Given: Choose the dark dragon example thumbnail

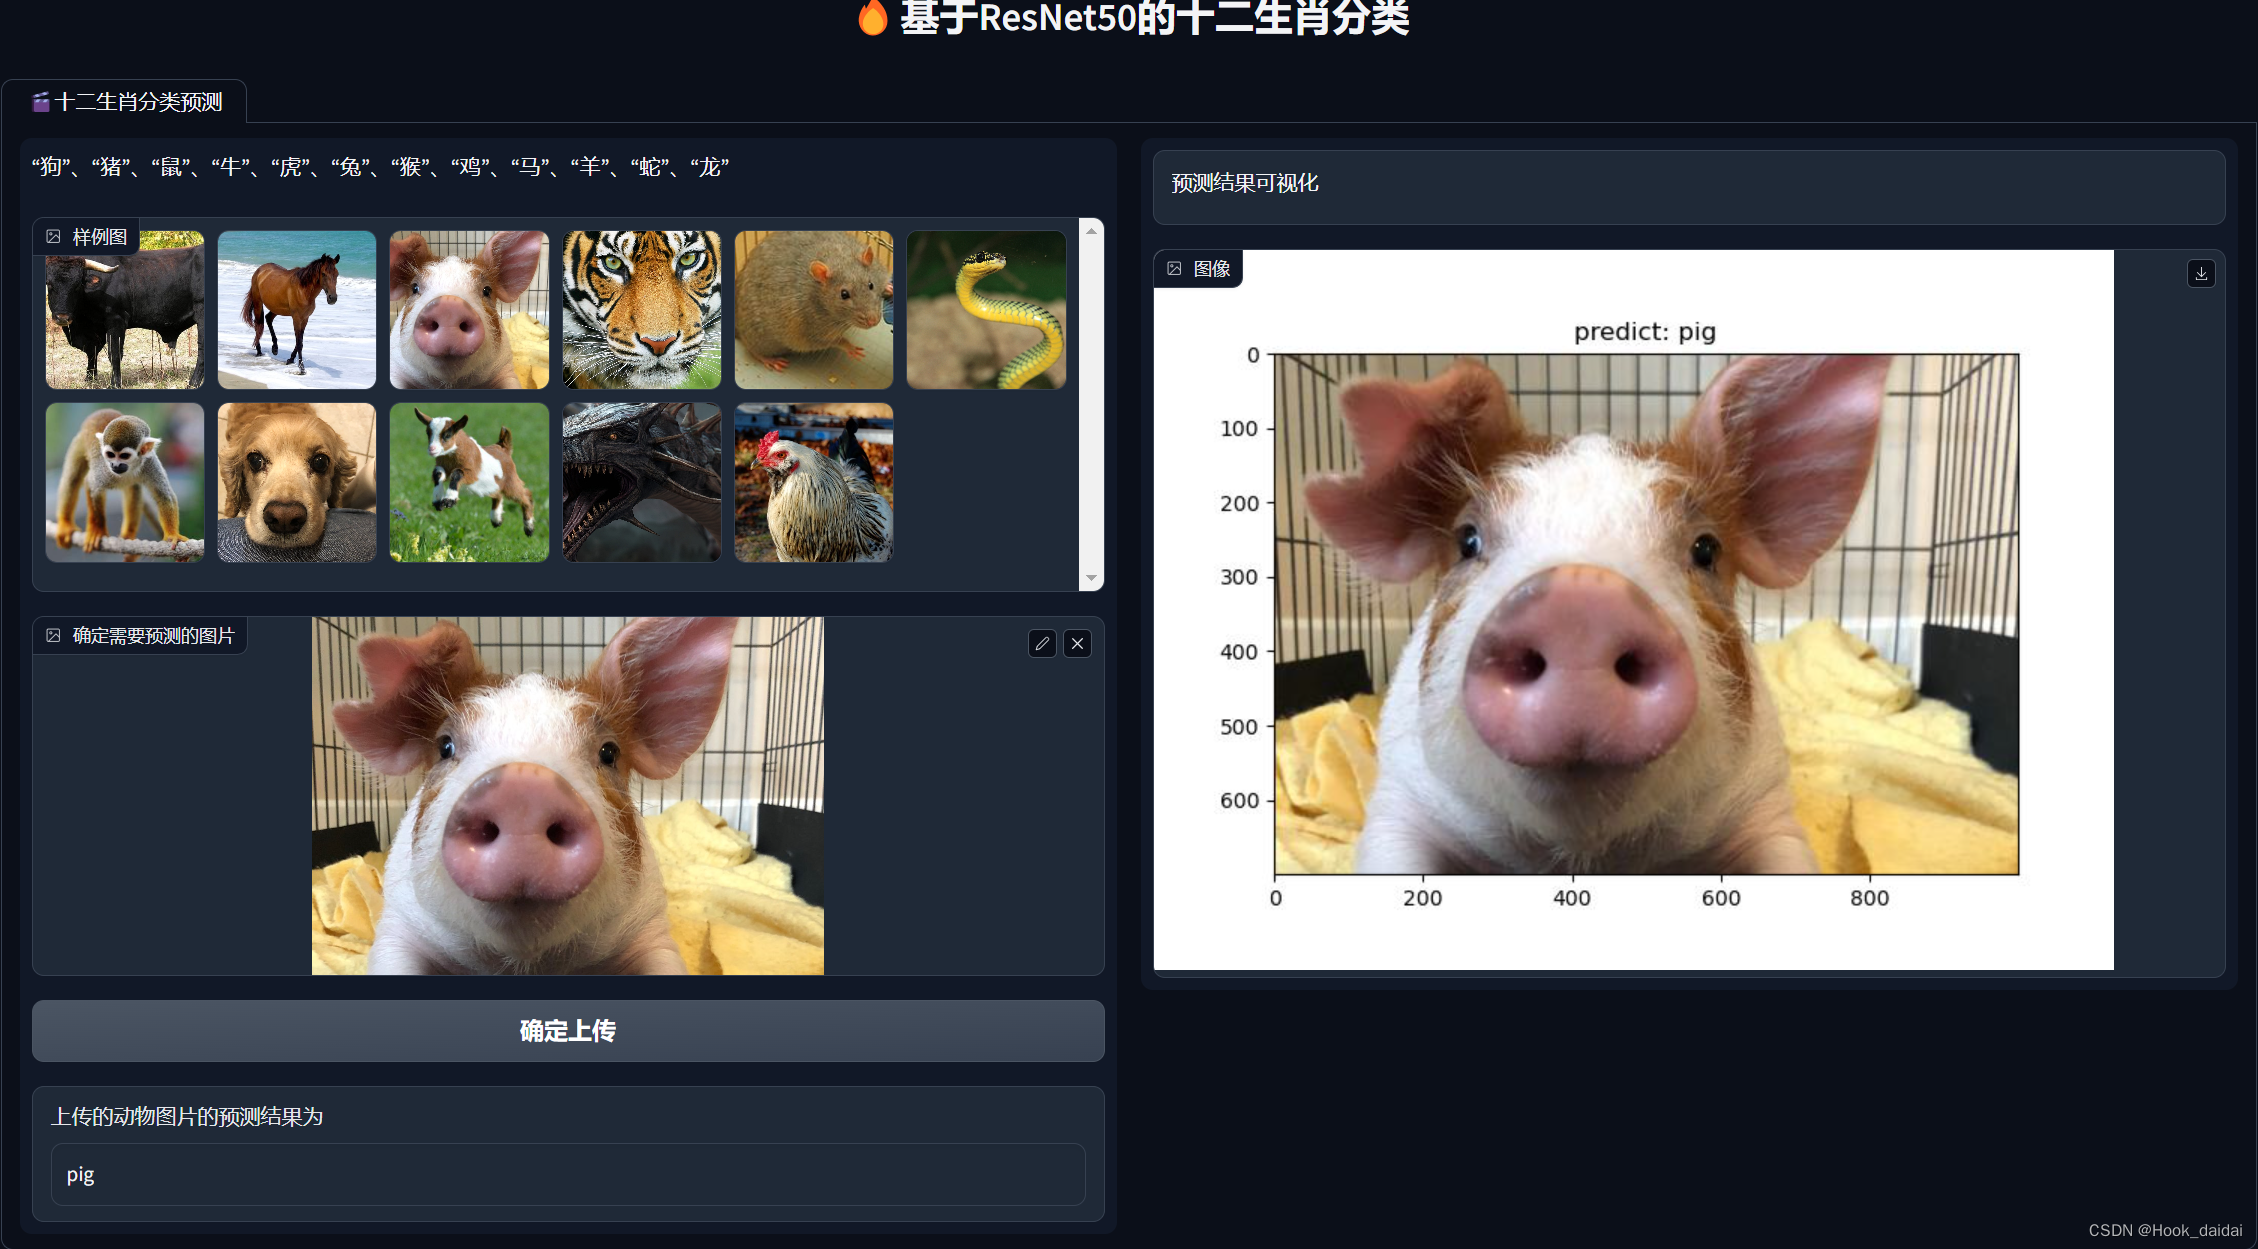Looking at the screenshot, I should tap(641, 482).
